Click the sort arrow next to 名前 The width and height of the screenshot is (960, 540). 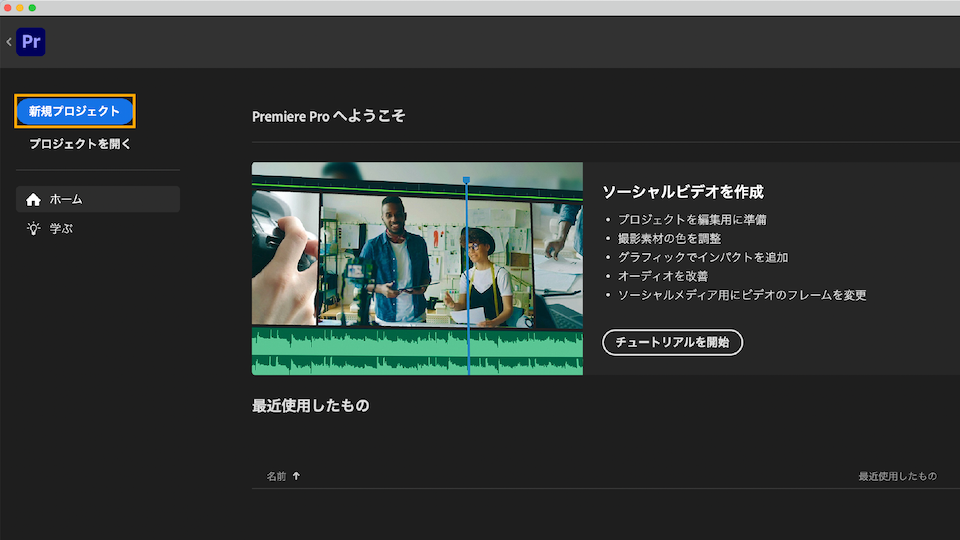point(296,476)
